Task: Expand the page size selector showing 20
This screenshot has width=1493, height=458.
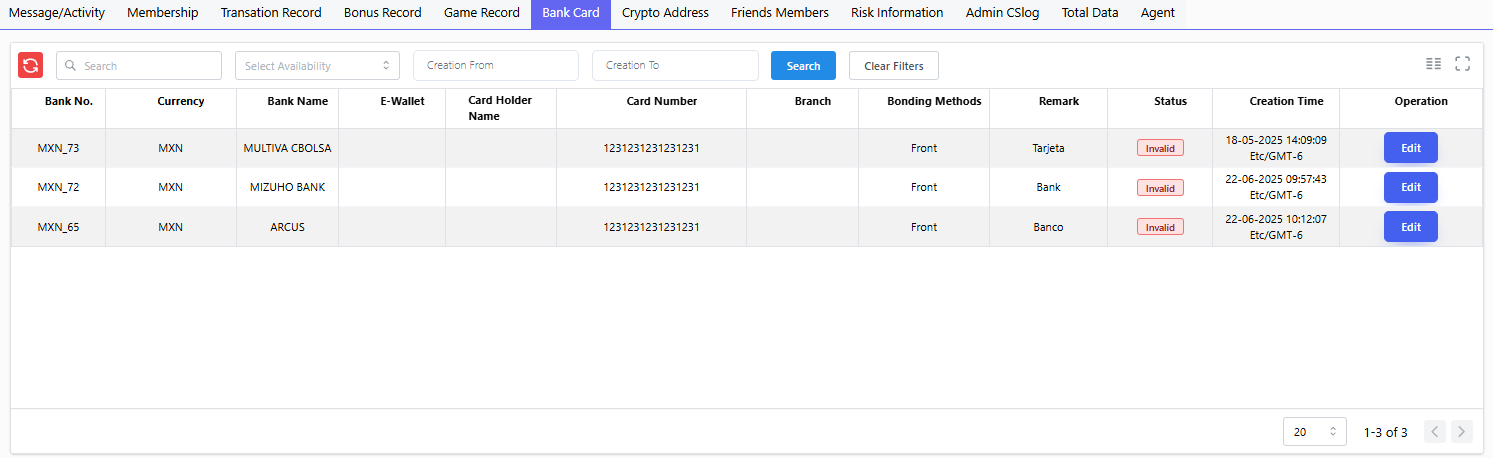Action: (1314, 432)
